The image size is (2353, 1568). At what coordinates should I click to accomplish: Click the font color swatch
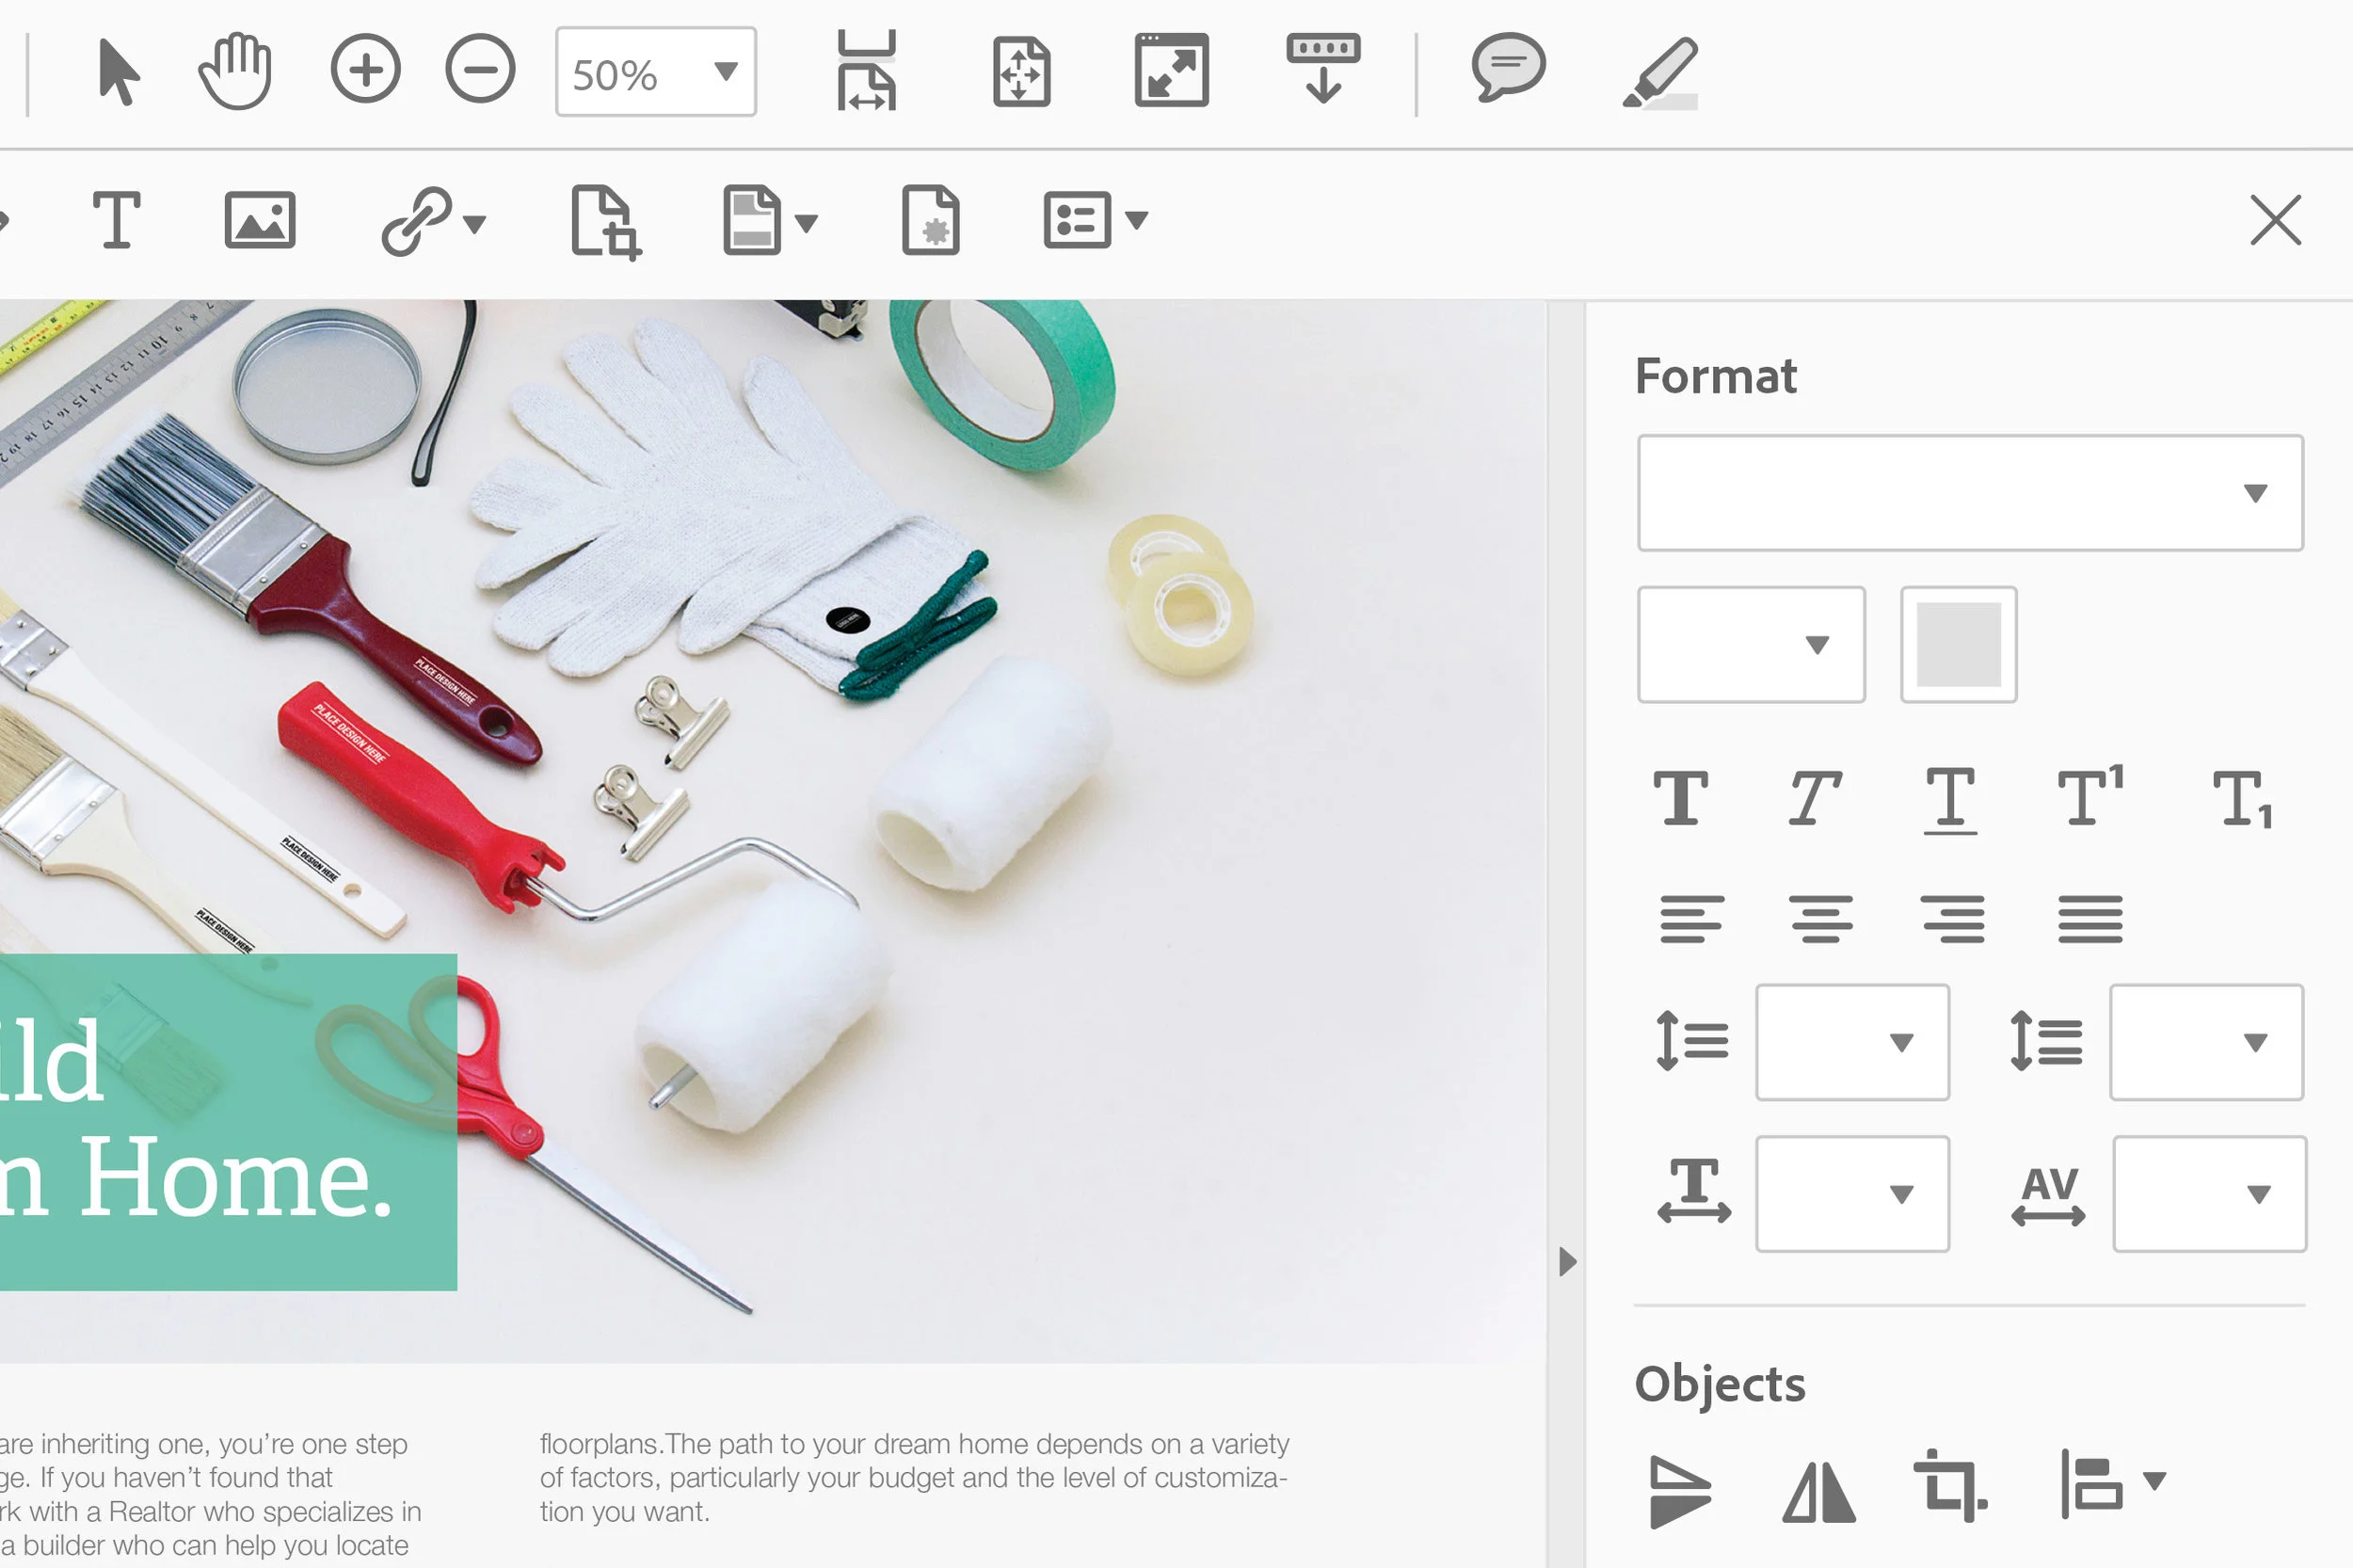(1957, 644)
